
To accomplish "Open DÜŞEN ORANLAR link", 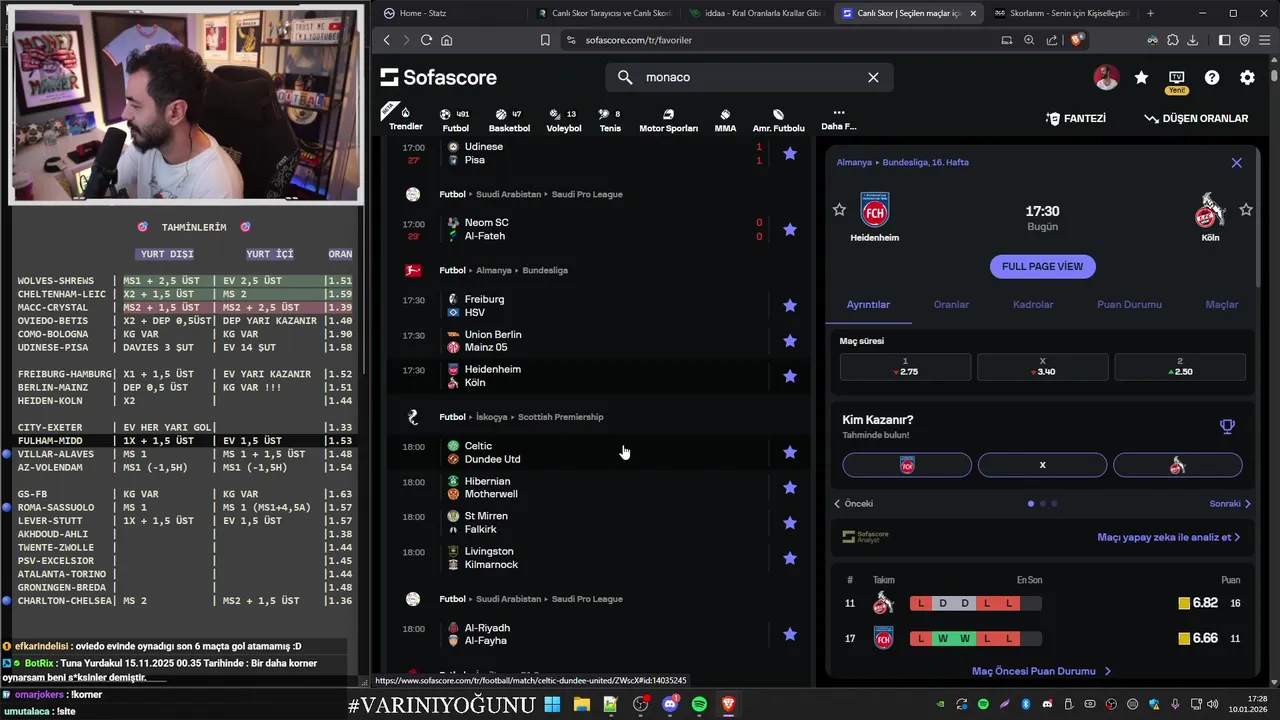I will 1196,118.
